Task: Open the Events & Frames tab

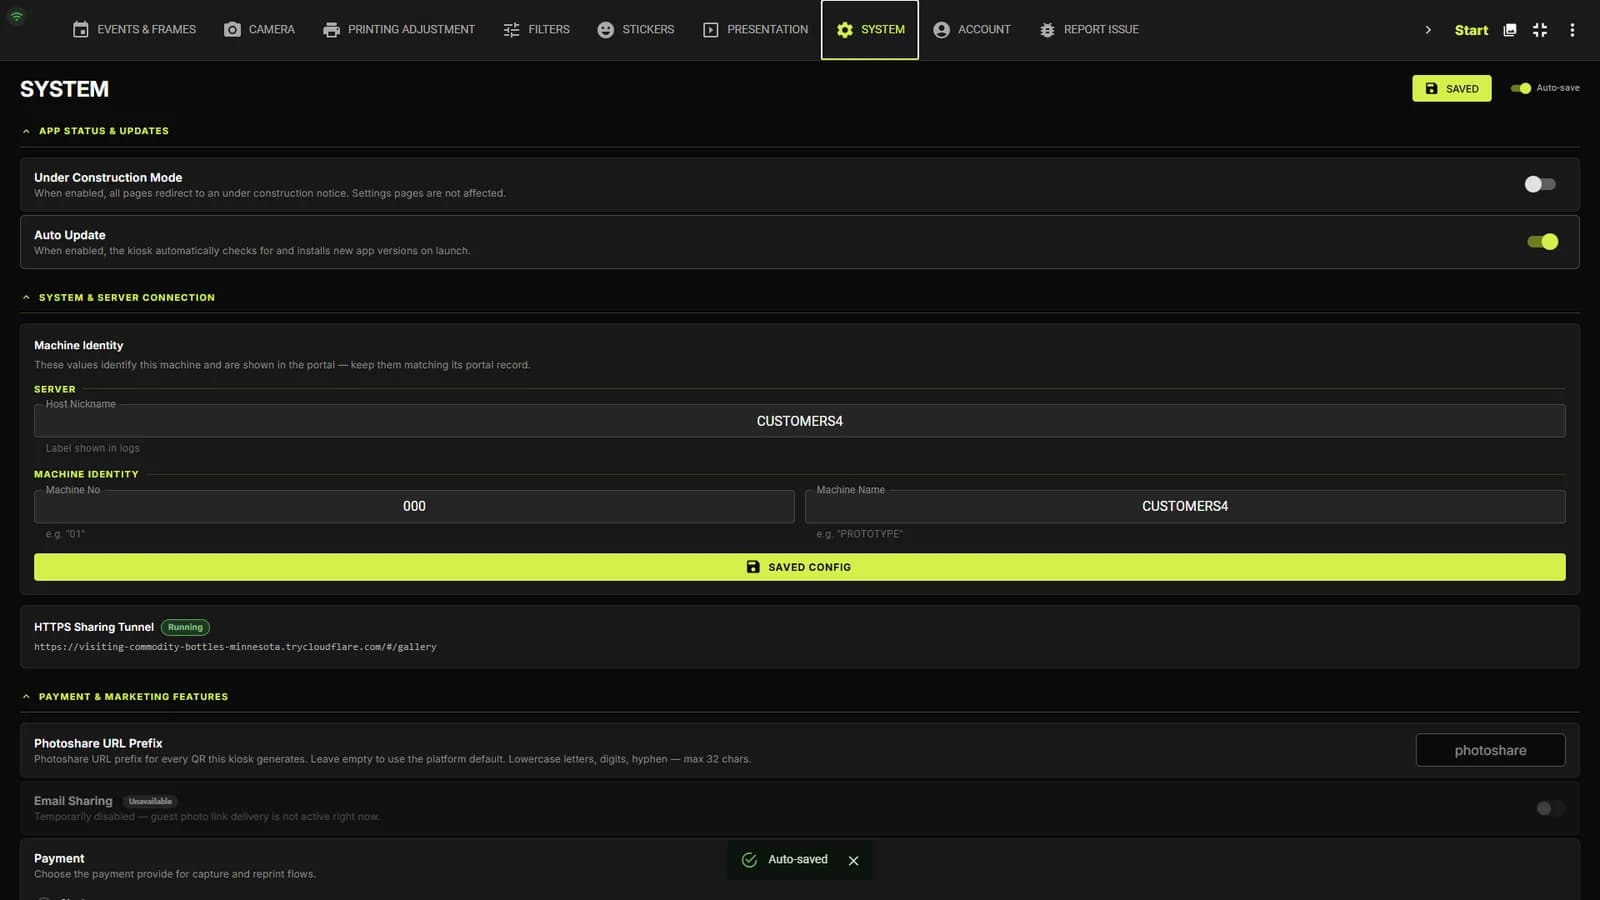Action: click(134, 30)
